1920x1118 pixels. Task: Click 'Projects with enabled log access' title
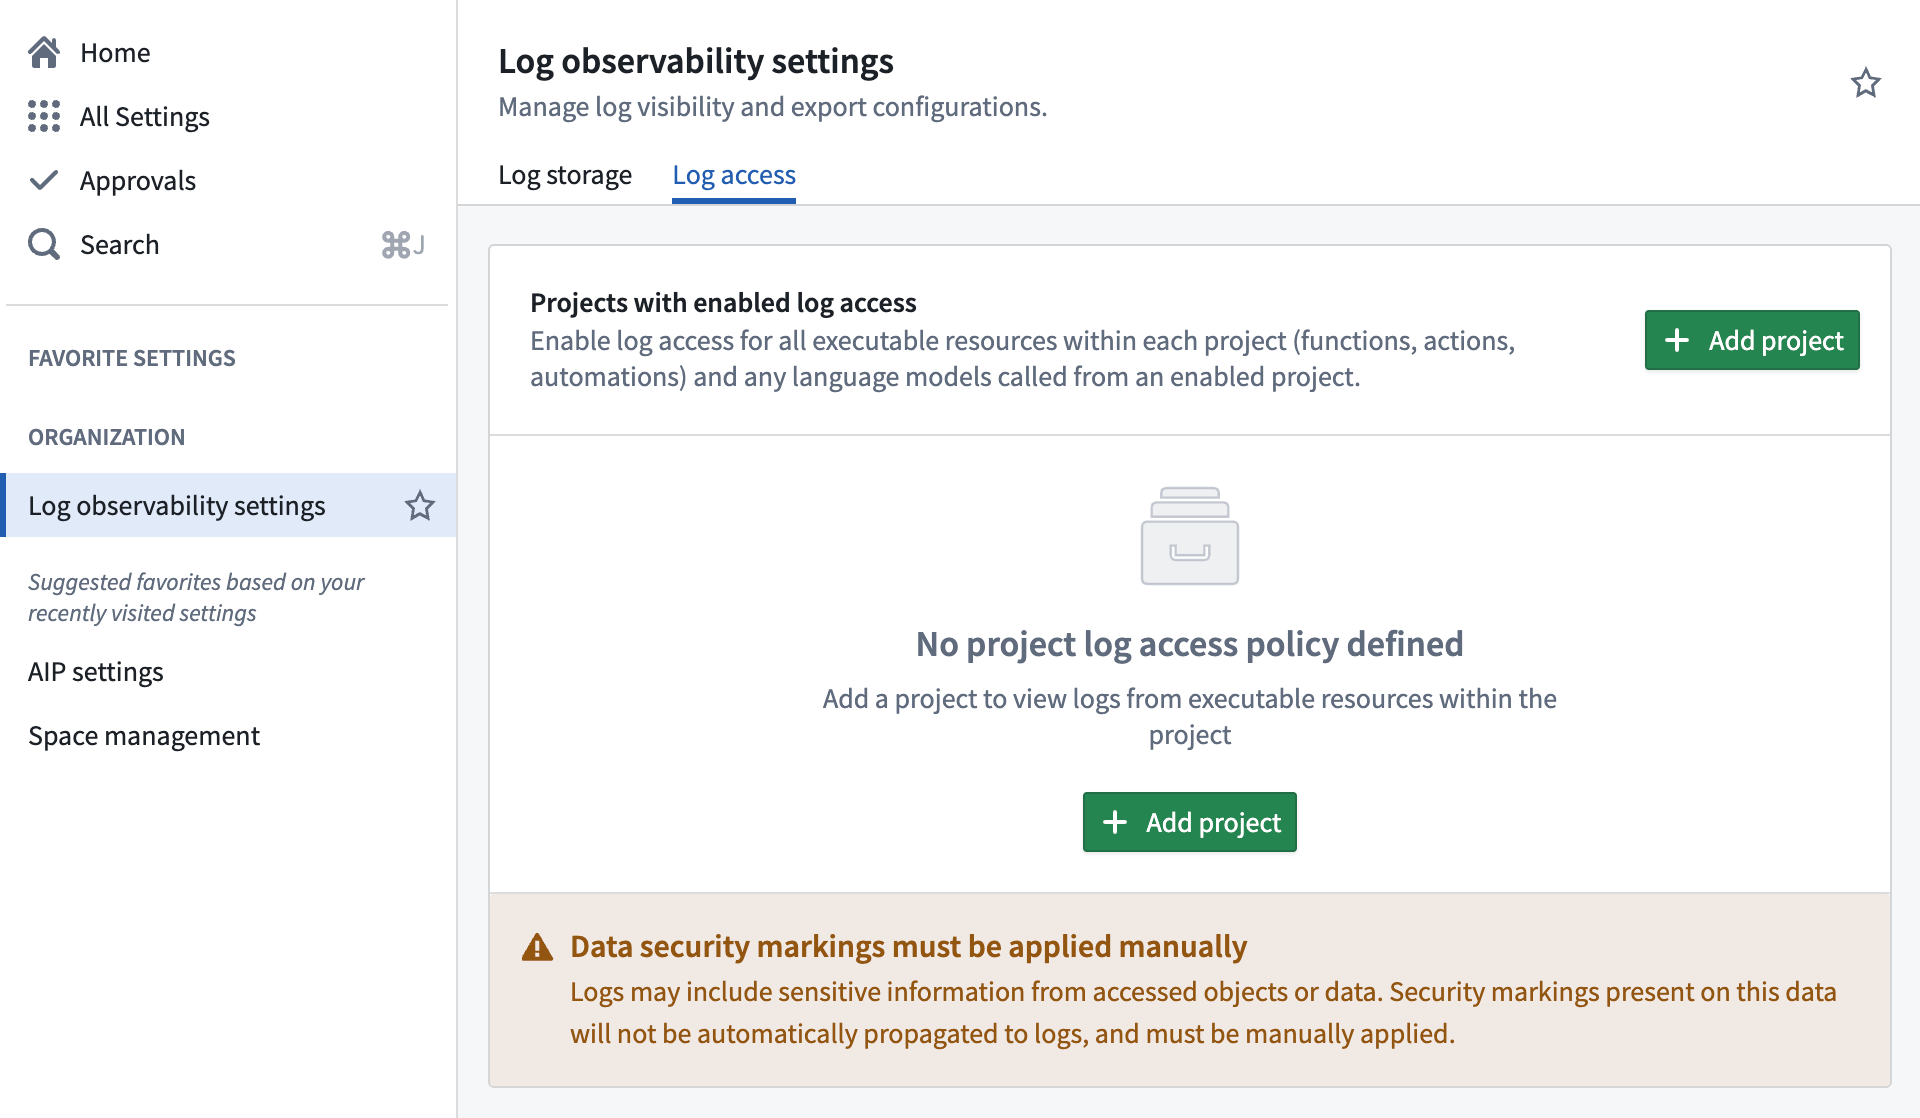pos(723,302)
